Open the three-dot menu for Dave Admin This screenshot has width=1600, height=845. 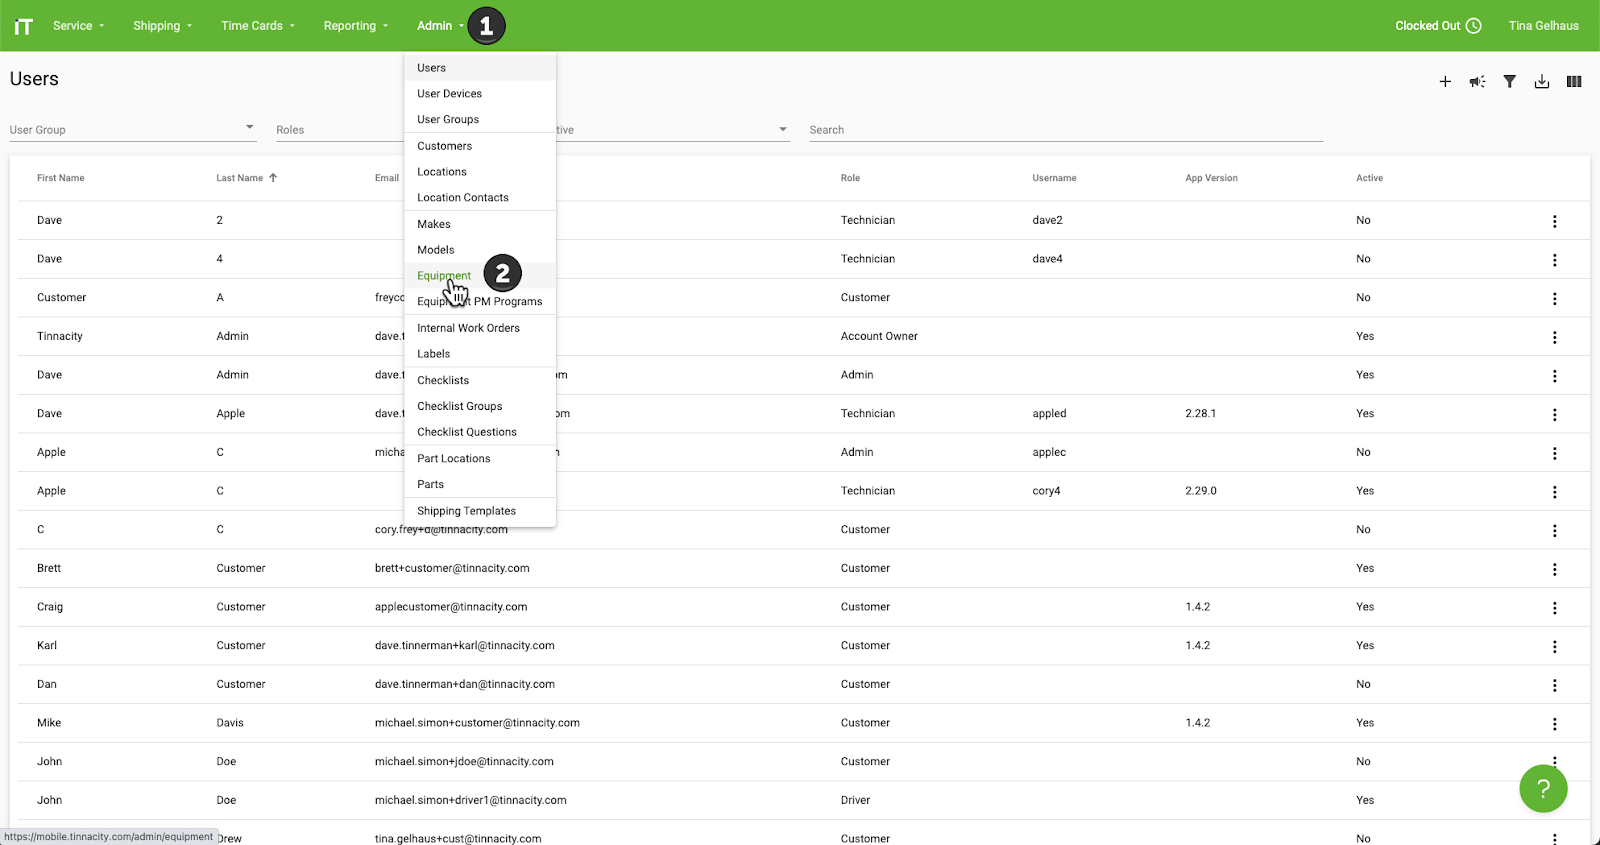click(x=1555, y=376)
